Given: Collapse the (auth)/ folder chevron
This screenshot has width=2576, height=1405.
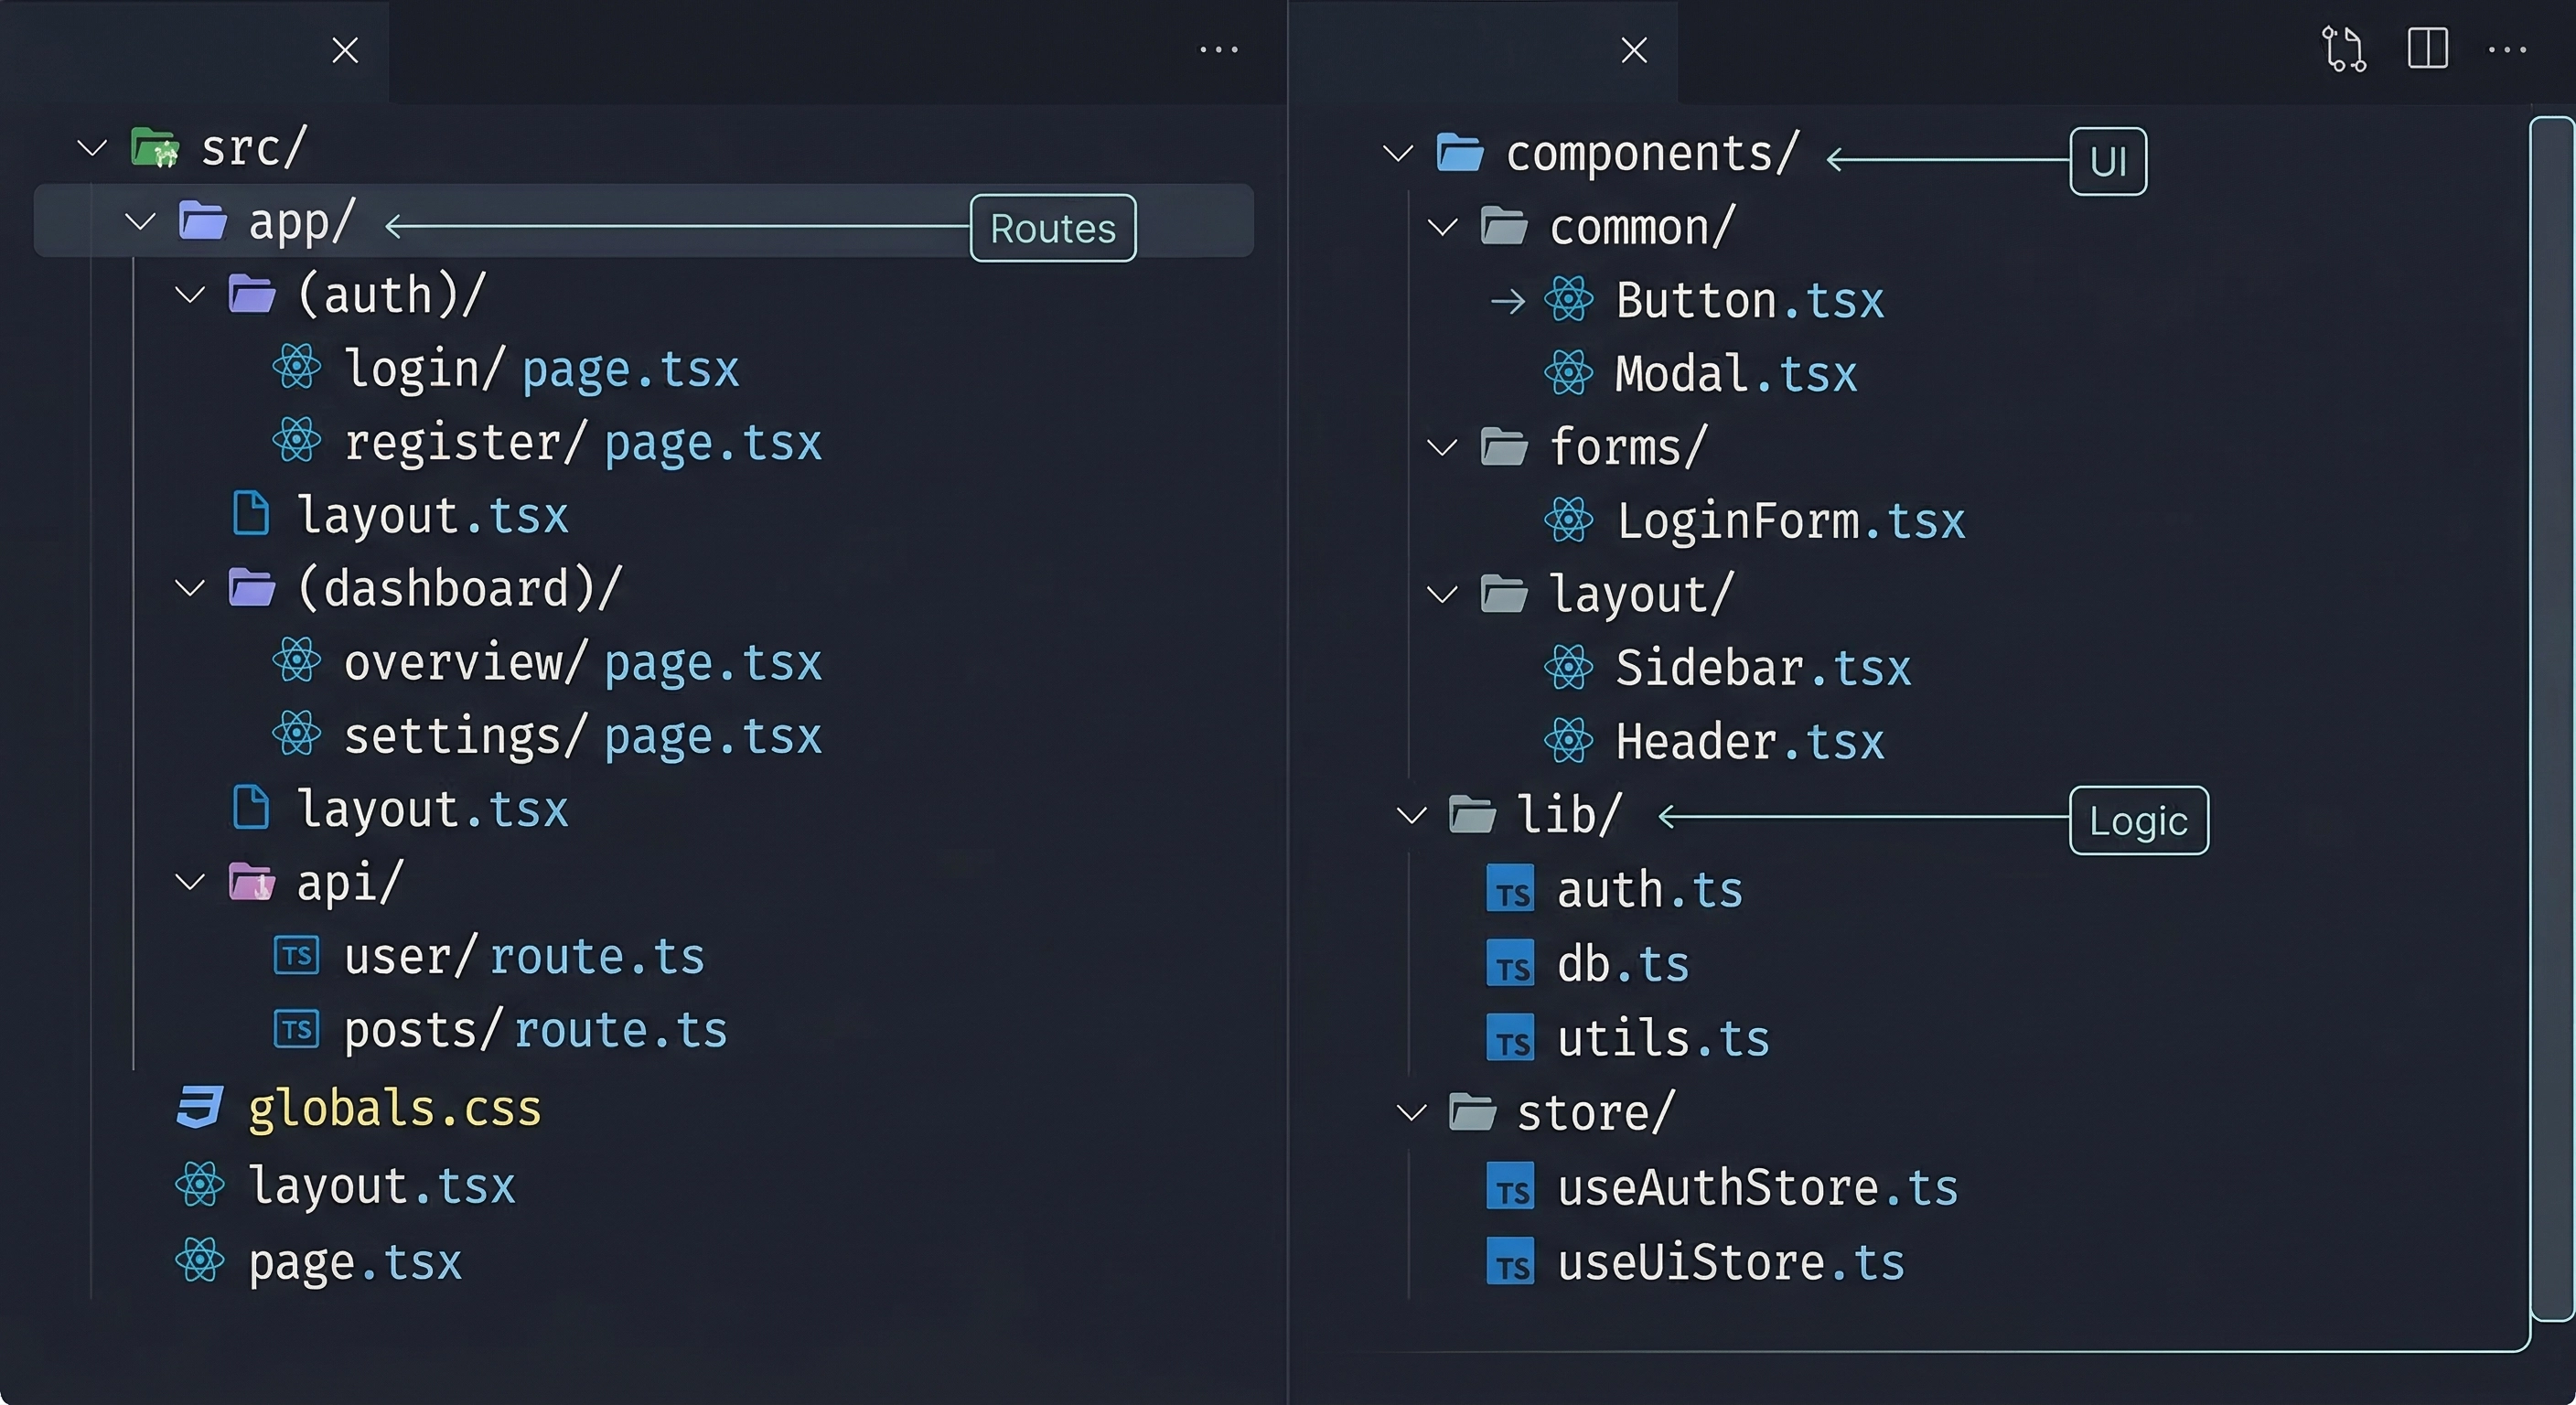Looking at the screenshot, I should (x=189, y=295).
